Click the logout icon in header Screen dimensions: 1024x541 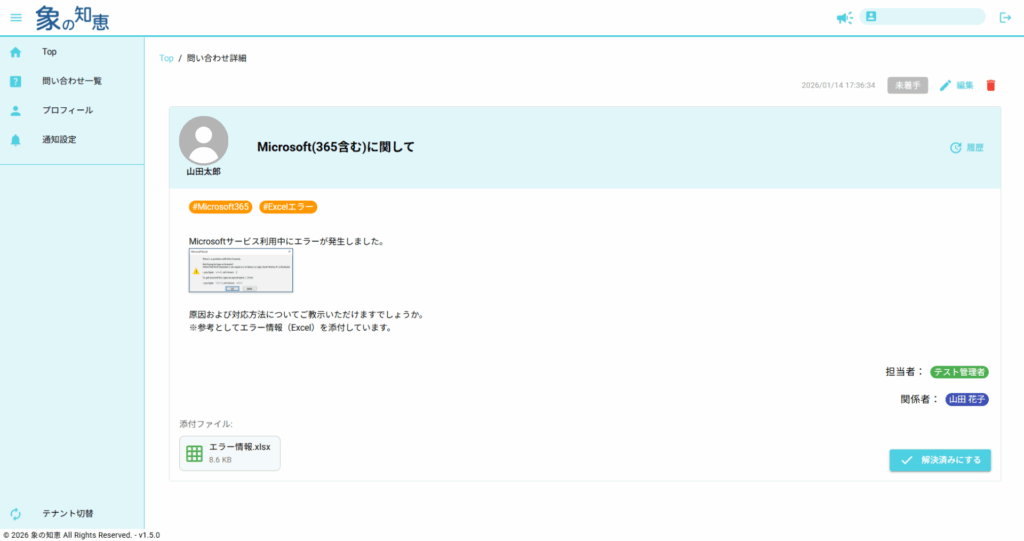pyautogui.click(x=1005, y=17)
